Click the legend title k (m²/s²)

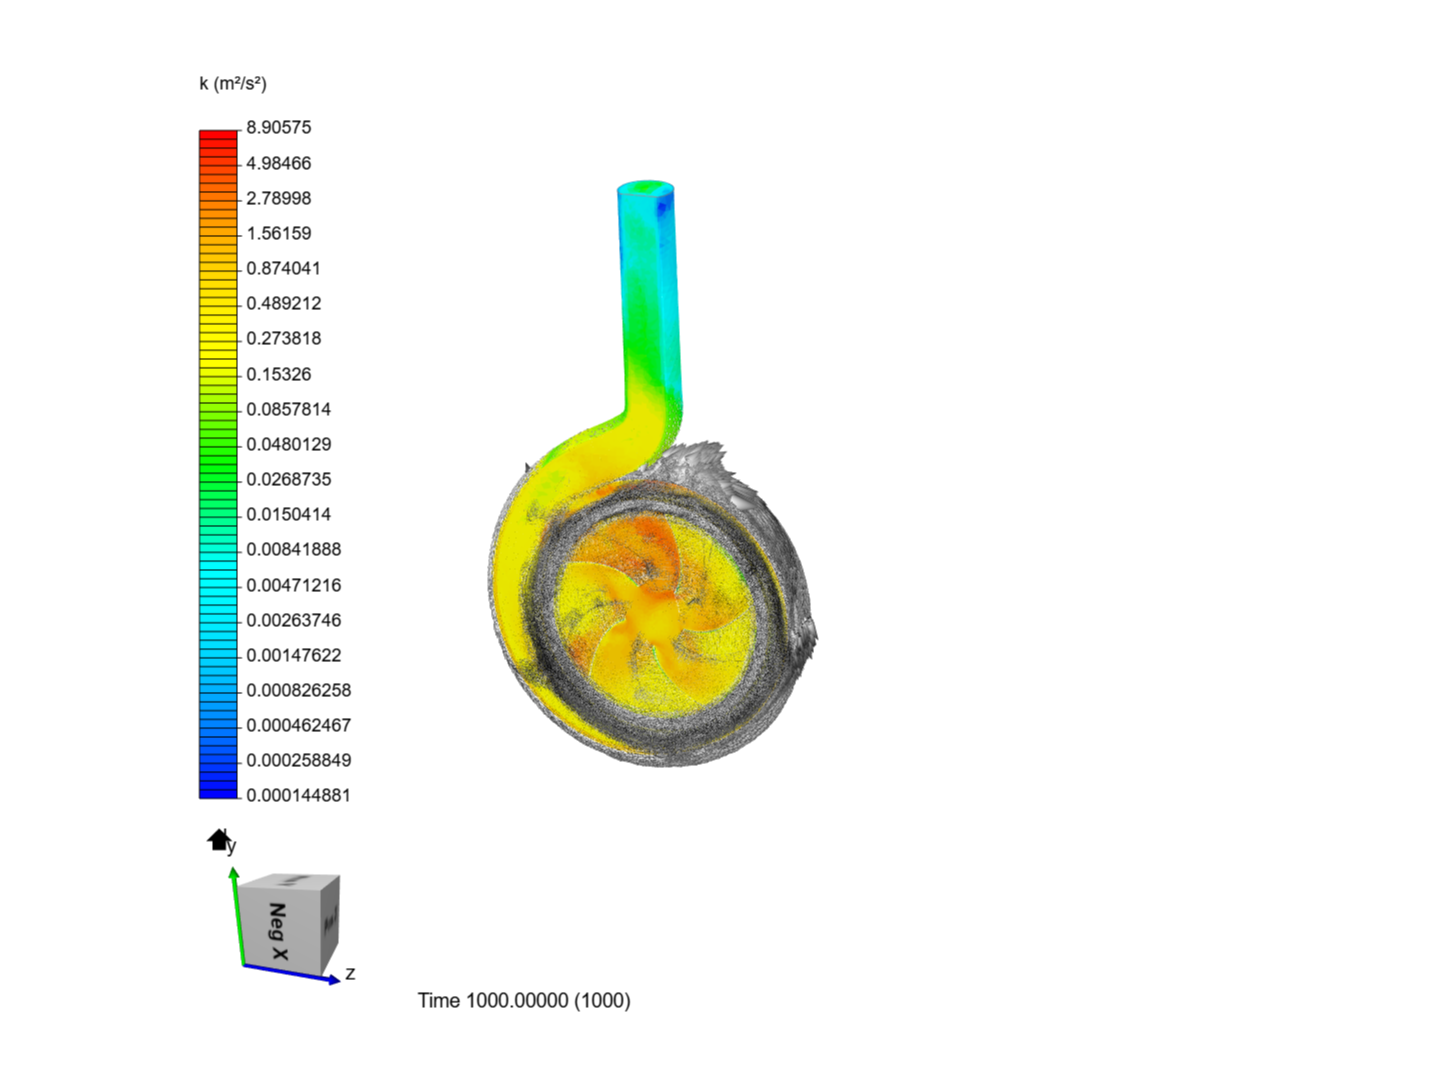click(232, 86)
